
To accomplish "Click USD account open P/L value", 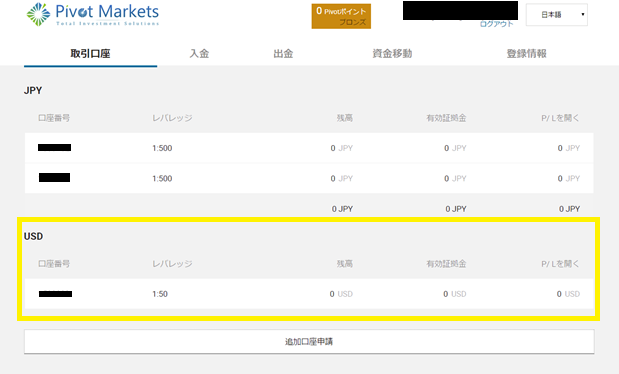I will coord(568,294).
